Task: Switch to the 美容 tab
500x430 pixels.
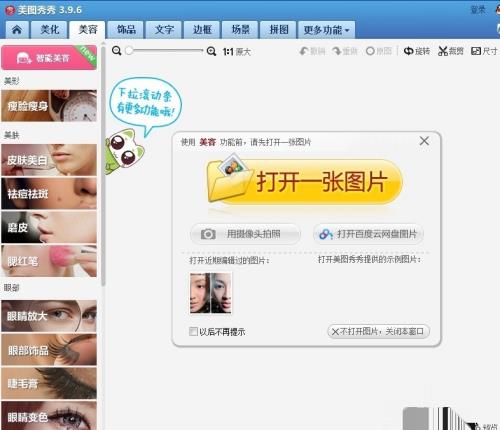Action: [x=87, y=30]
